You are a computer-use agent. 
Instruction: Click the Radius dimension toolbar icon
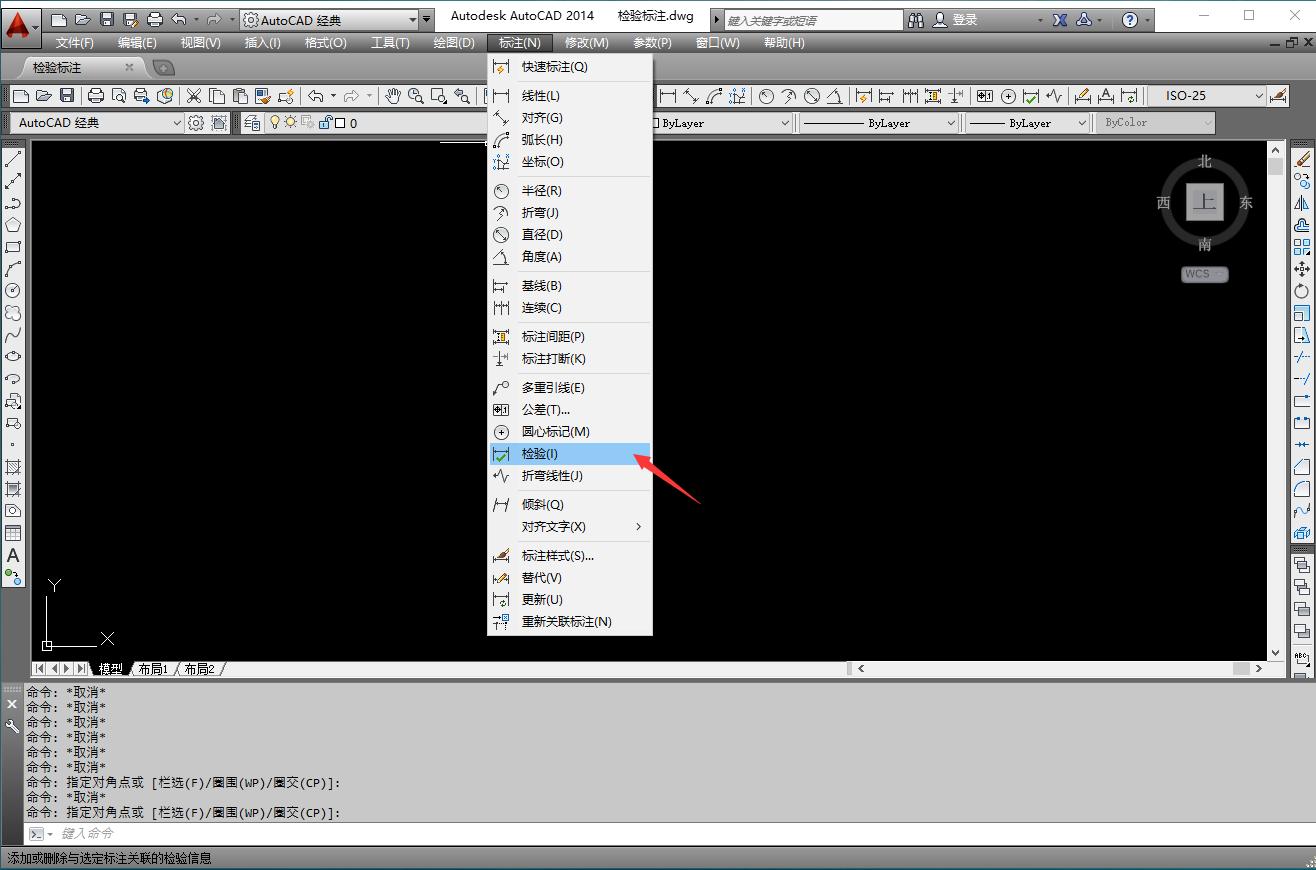[766, 96]
